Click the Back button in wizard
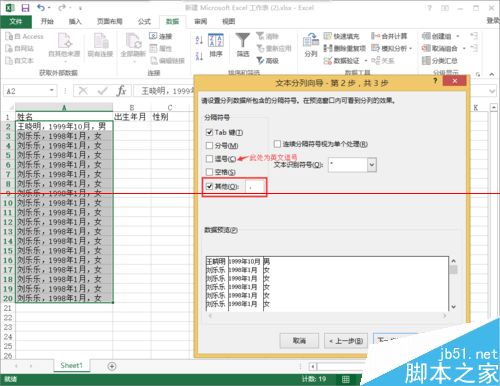The height and width of the screenshot is (386, 500). coord(346,341)
